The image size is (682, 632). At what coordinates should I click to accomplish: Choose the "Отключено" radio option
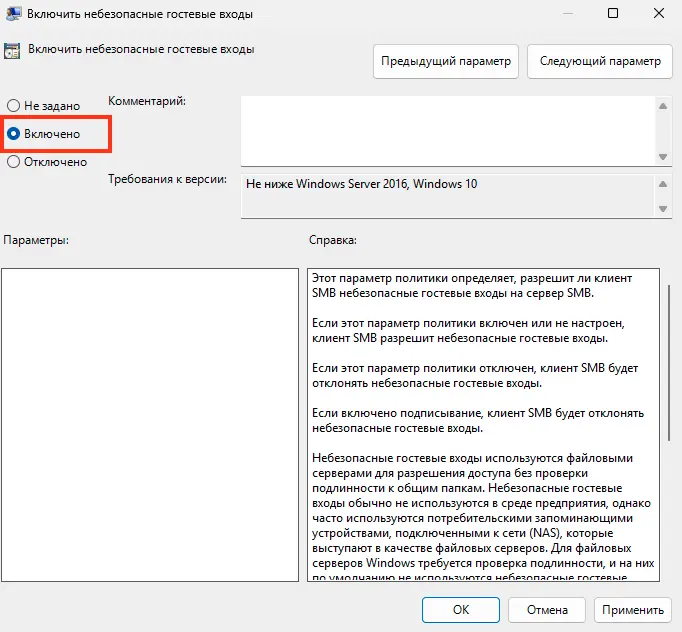click(13, 162)
